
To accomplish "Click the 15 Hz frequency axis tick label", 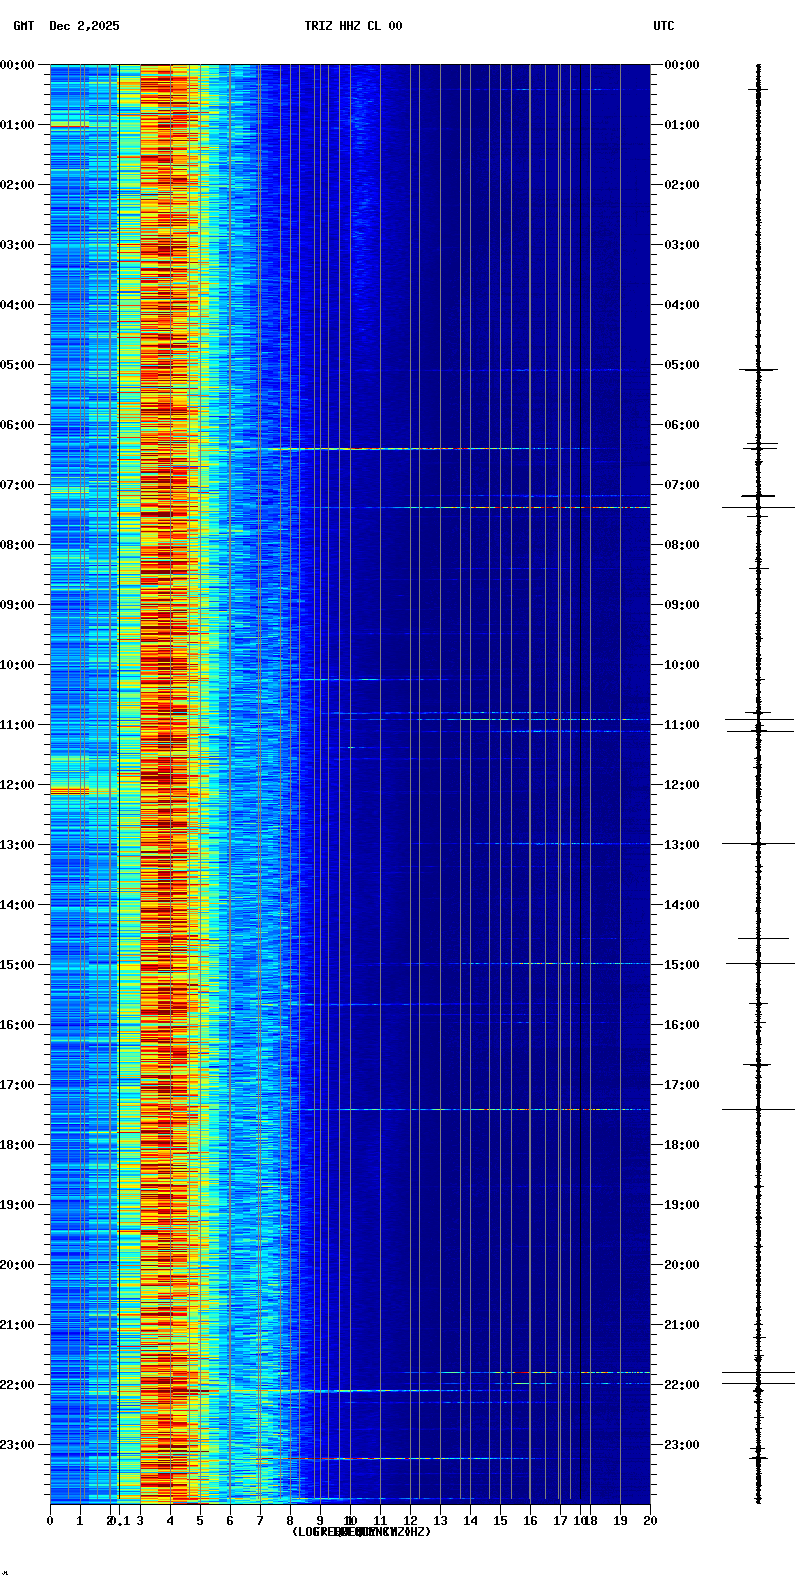I will 500,1521.
